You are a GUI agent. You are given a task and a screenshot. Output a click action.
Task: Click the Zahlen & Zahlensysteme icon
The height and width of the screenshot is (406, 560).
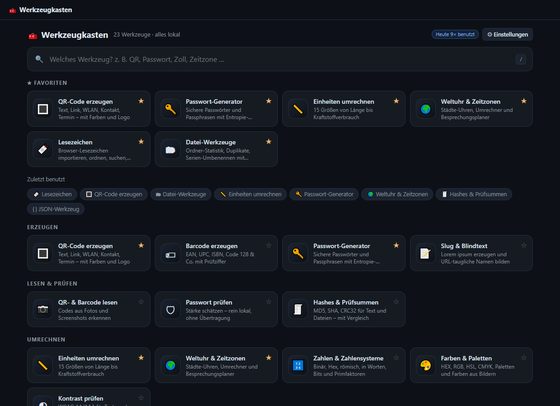[x=298, y=366]
